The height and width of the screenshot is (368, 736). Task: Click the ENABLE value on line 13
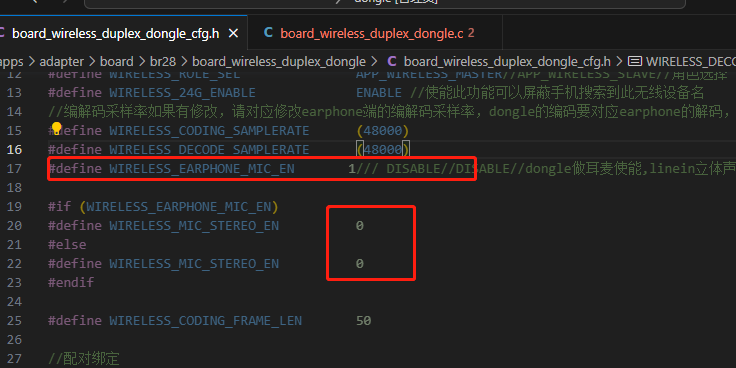[379, 92]
